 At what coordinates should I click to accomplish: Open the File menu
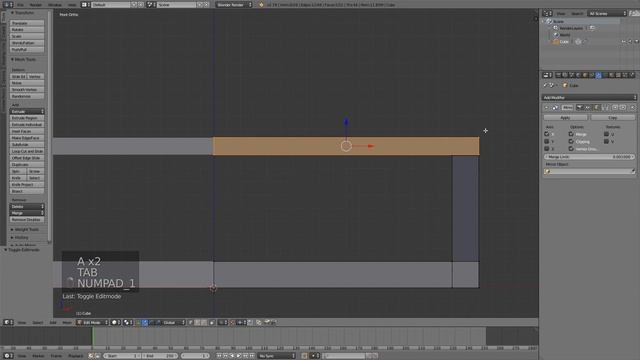[x=20, y=5]
